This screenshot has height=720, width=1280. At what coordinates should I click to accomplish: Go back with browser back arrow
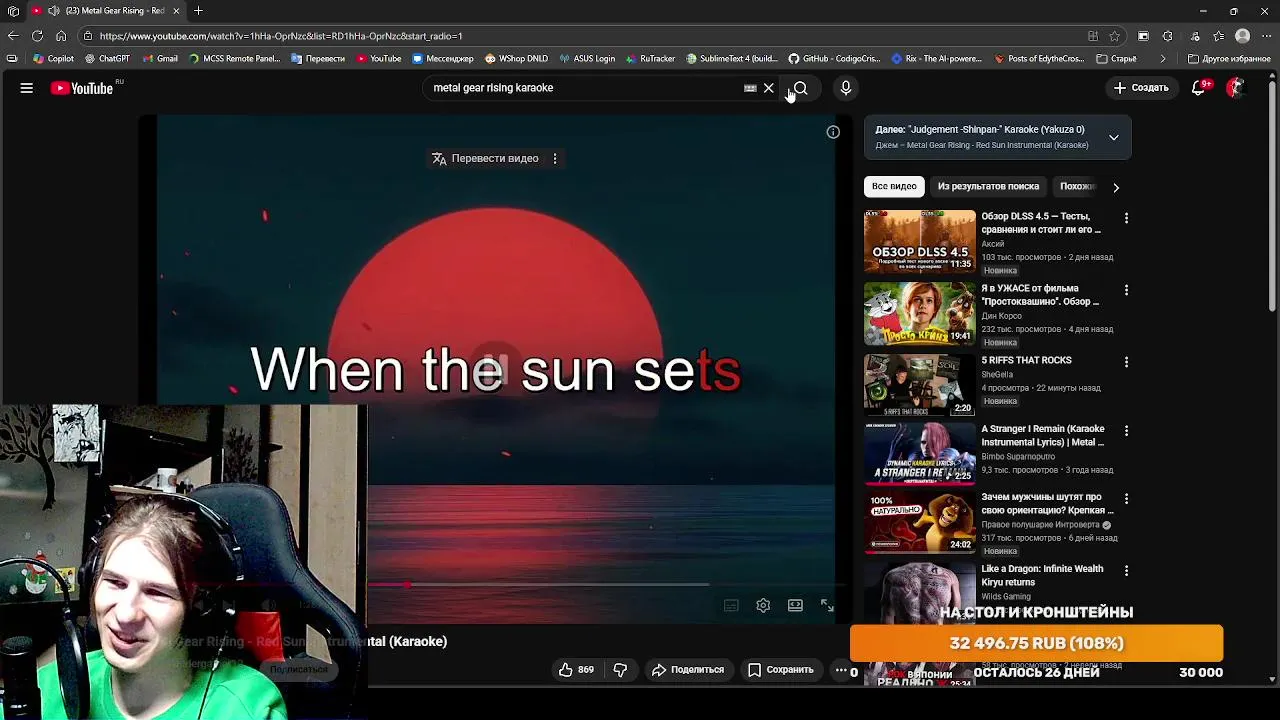[x=12, y=36]
